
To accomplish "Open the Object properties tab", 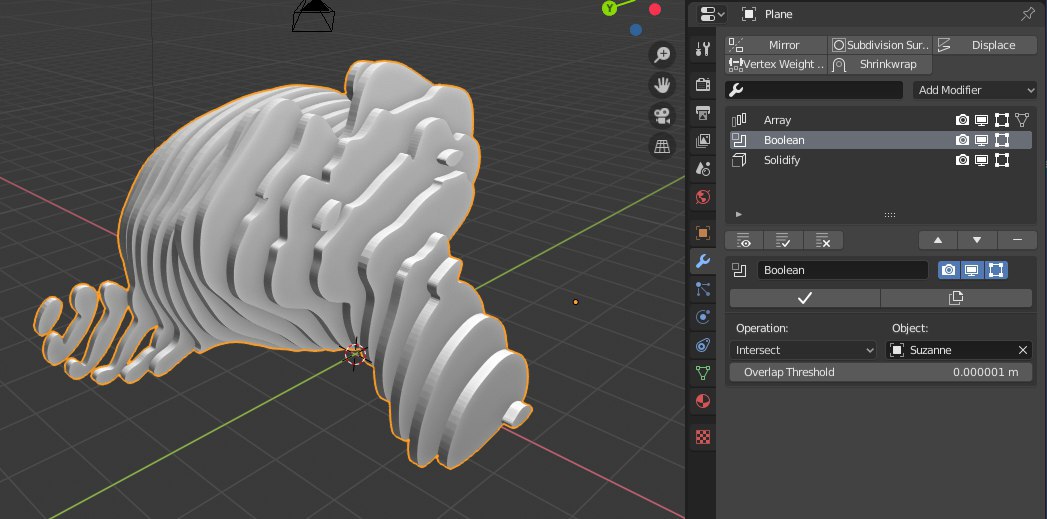I will point(702,233).
